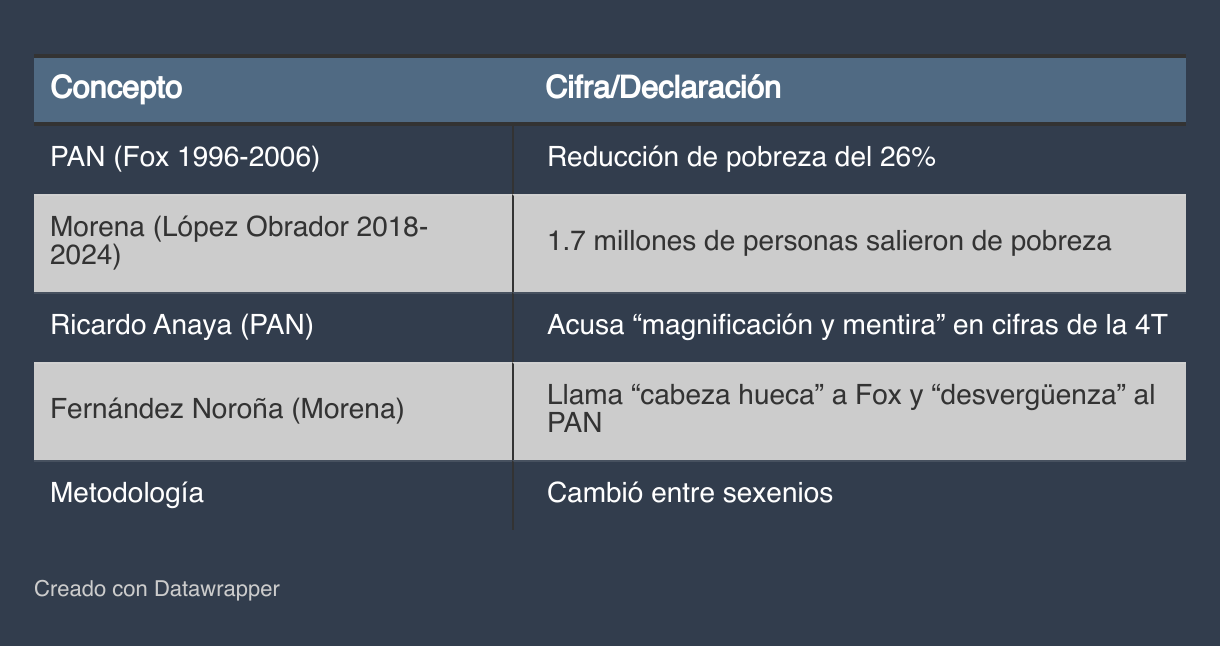Image resolution: width=1220 pixels, height=646 pixels.
Task: Click the Reducción de pobreza del 26% cell
Action: click(849, 158)
